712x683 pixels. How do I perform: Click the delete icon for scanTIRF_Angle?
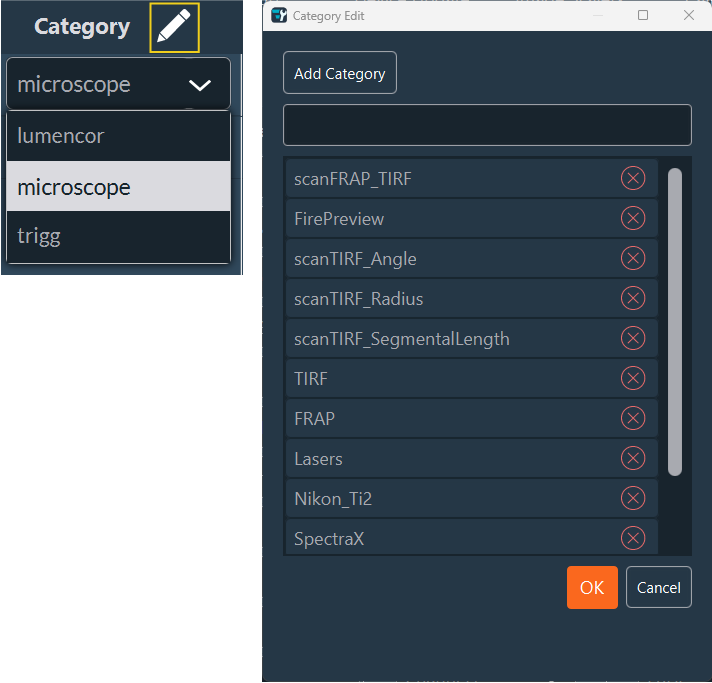633,258
